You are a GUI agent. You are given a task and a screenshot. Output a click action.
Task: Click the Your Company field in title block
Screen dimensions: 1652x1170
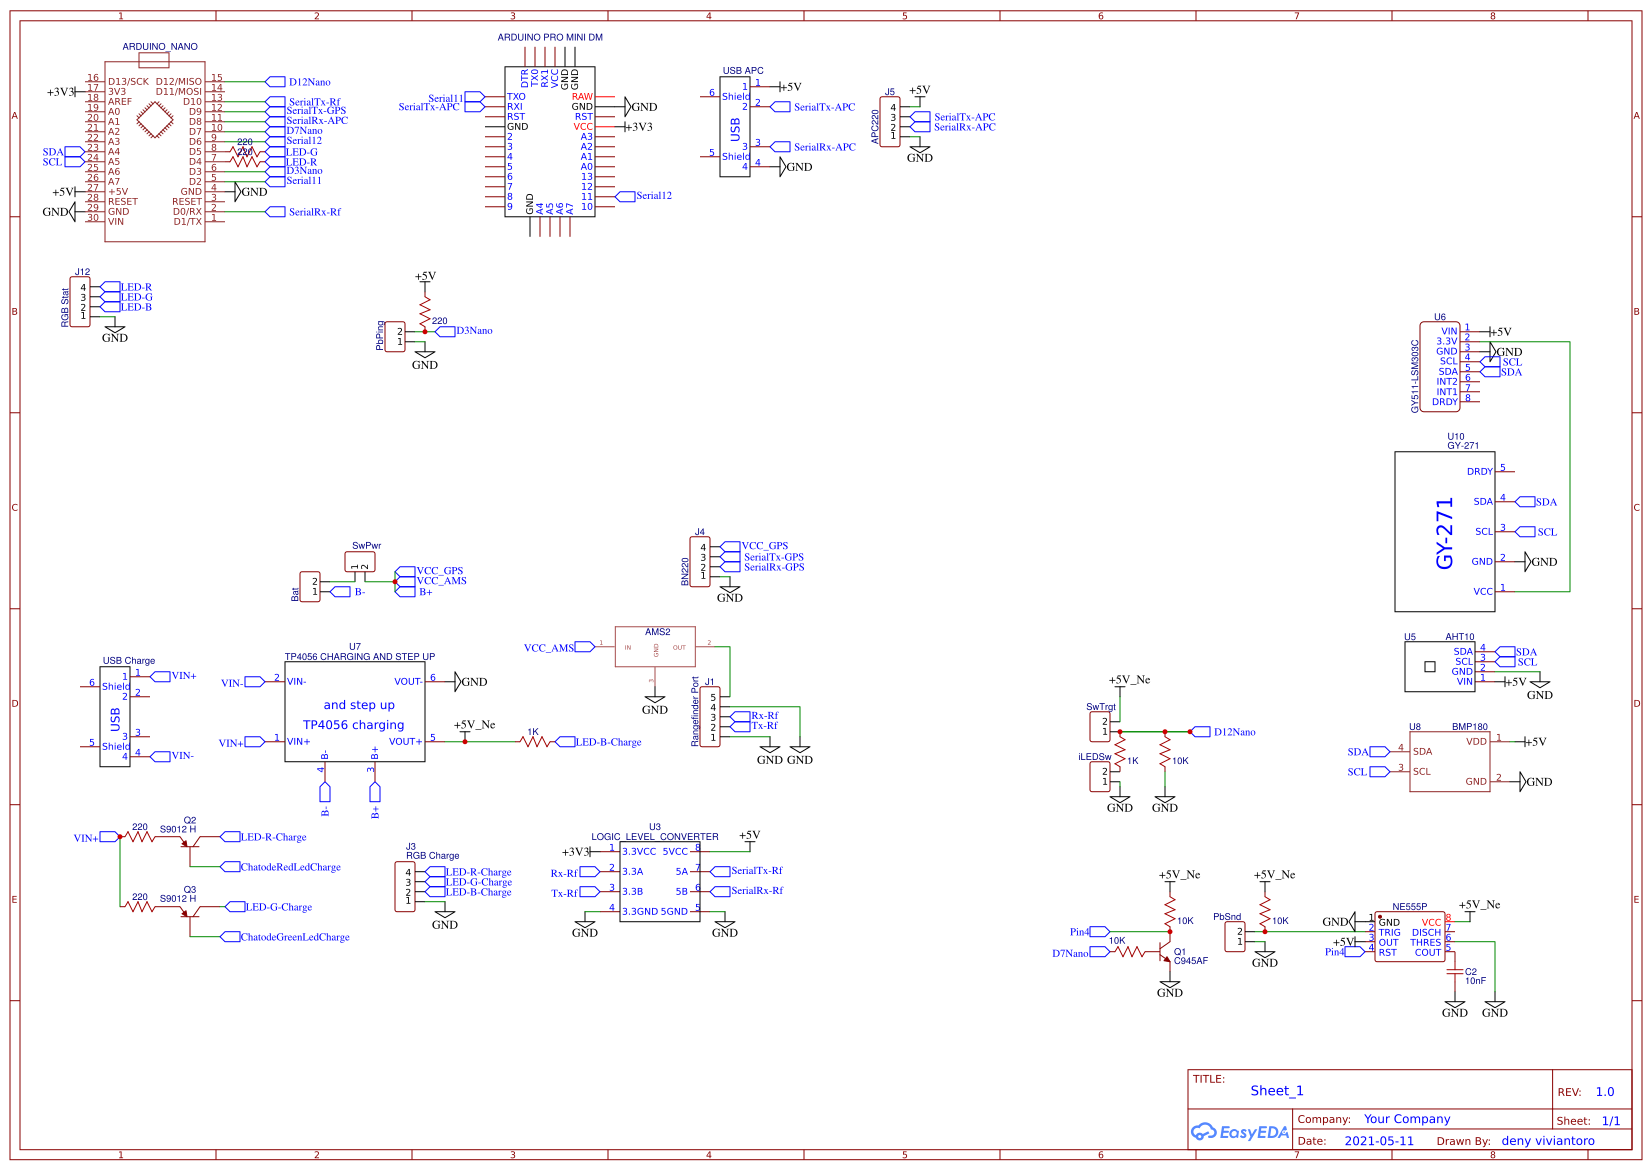point(1407,1119)
